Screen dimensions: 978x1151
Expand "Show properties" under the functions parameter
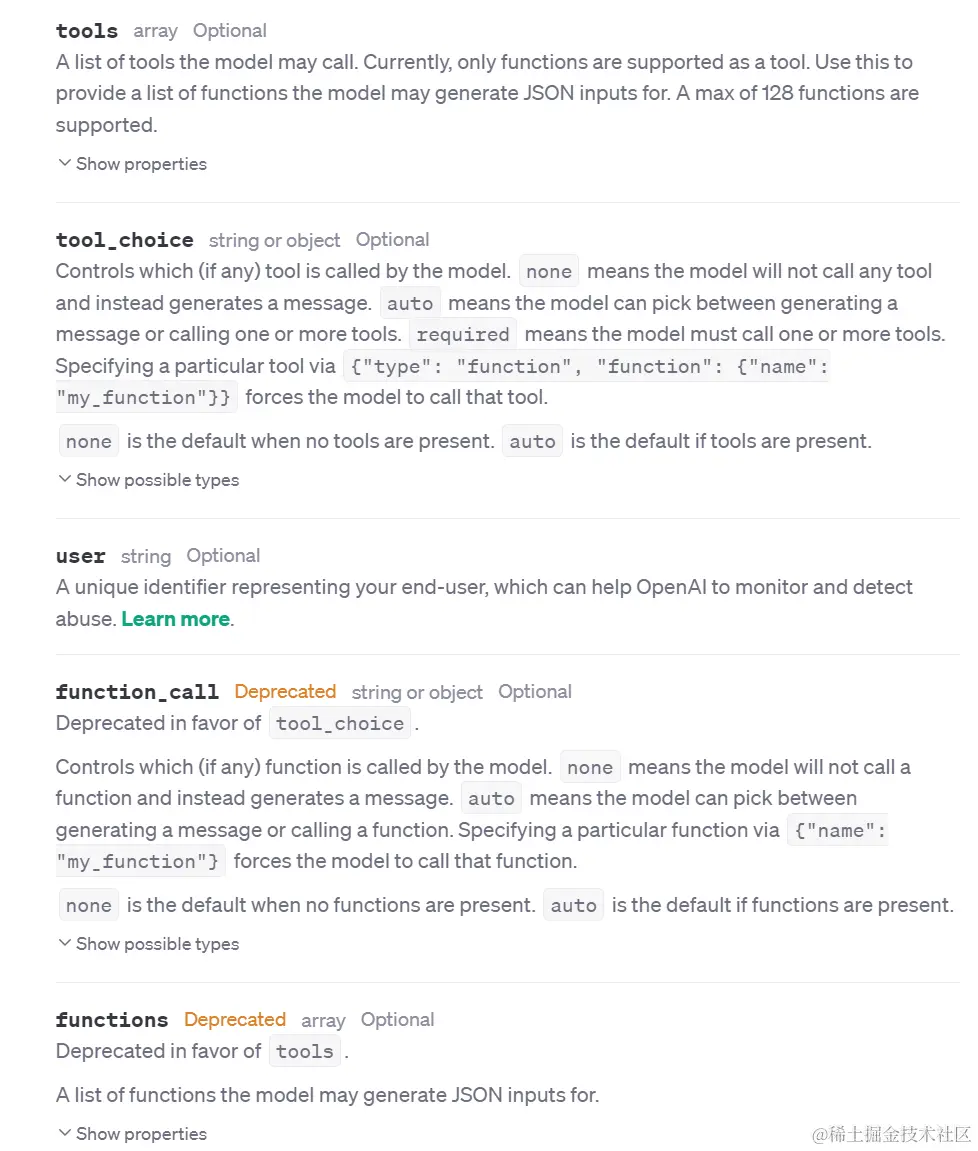pyautogui.click(x=141, y=1134)
